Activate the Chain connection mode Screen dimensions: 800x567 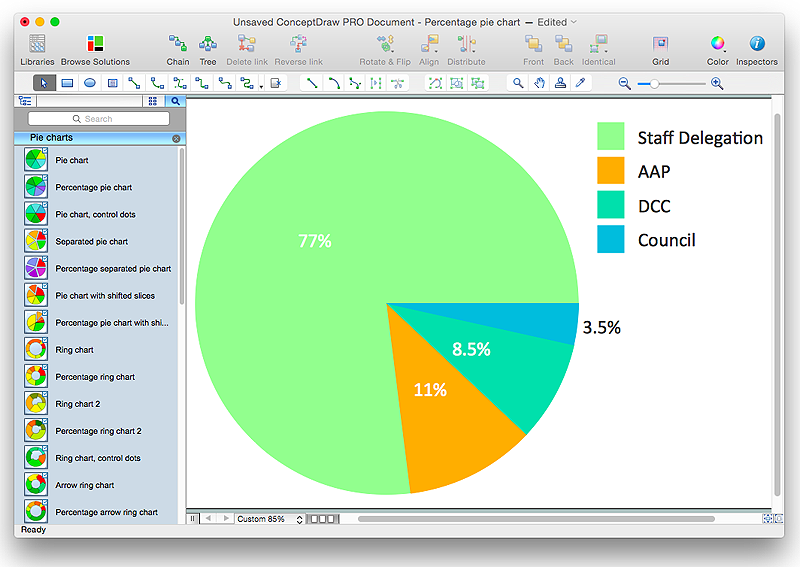click(178, 50)
